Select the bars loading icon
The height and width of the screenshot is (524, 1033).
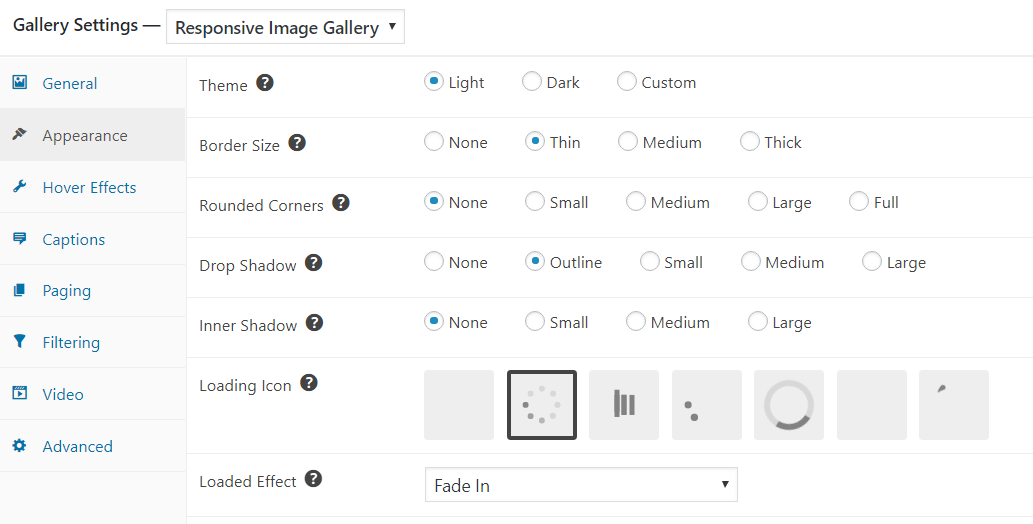[x=624, y=405]
